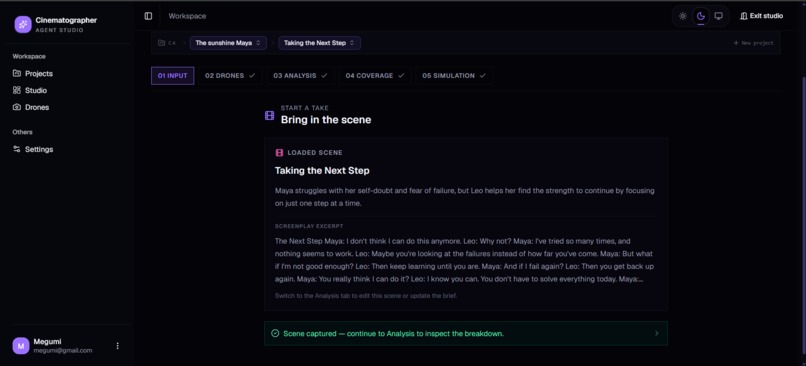Expand the Scene captured banner chevron
Screen dimensions: 806x366
click(656, 334)
